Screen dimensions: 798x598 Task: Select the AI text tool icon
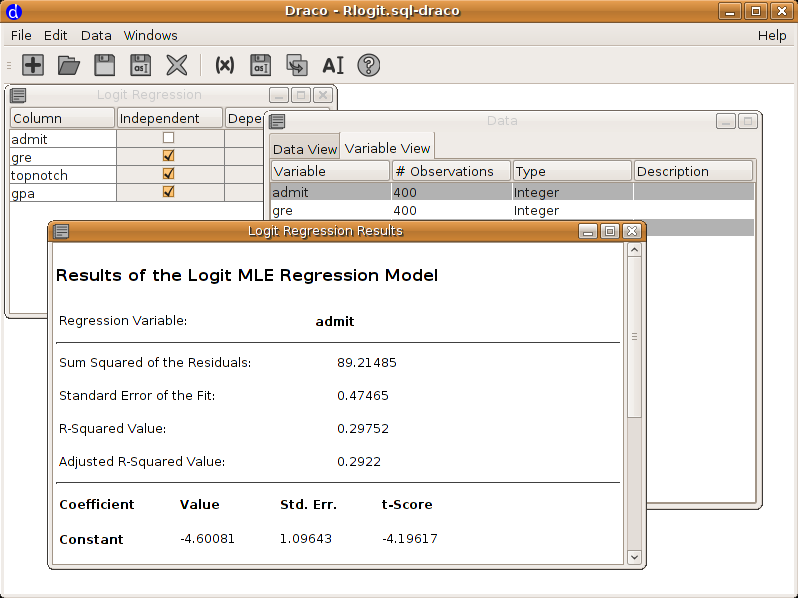point(333,65)
